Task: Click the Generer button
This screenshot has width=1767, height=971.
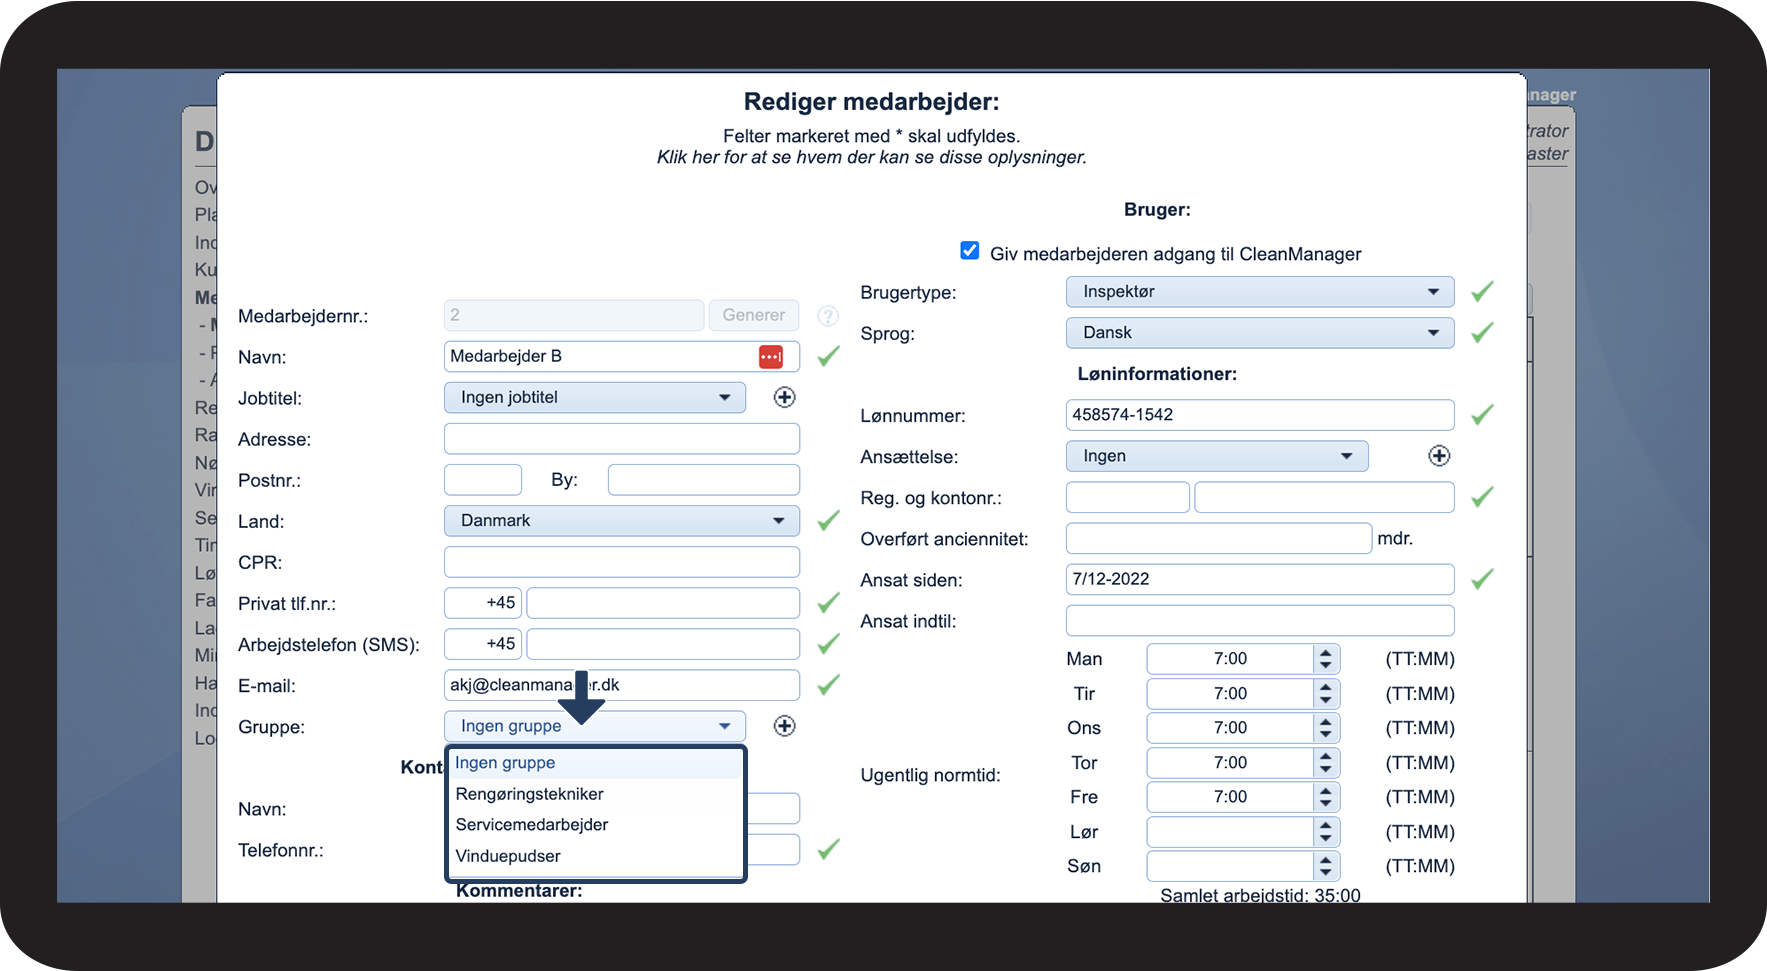Action: (x=754, y=315)
